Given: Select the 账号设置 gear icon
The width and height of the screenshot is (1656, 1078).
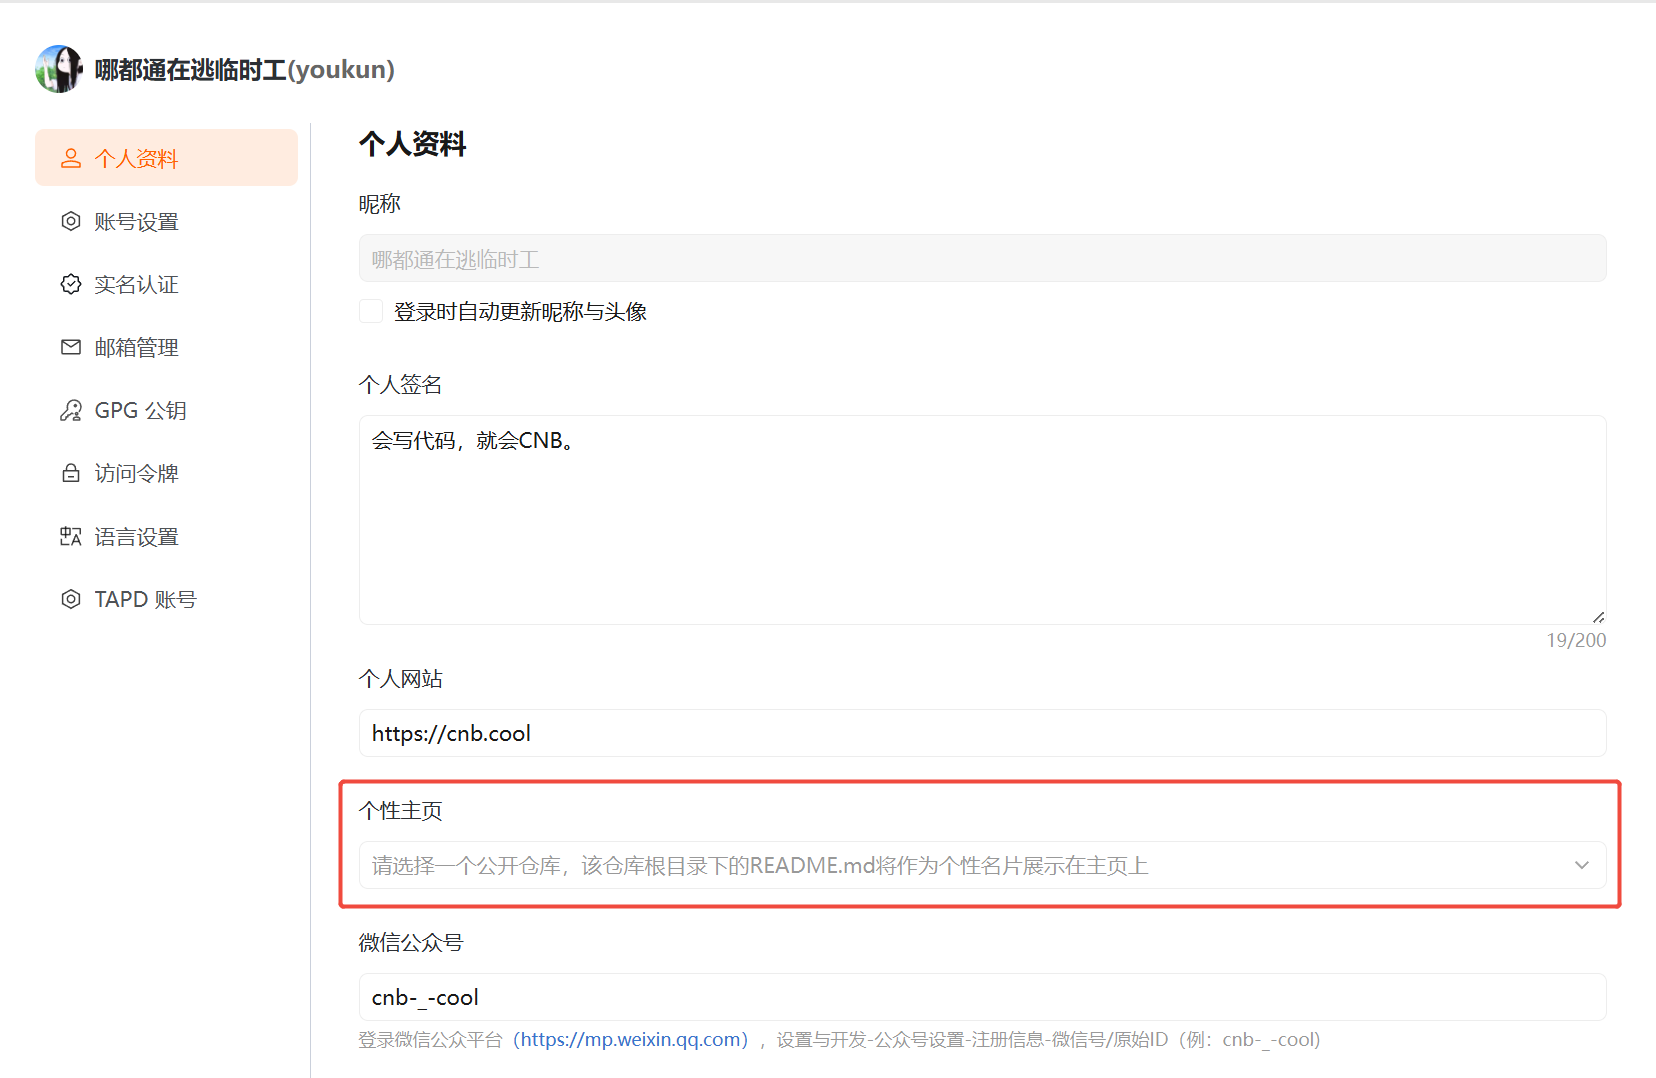Looking at the screenshot, I should 70,221.
